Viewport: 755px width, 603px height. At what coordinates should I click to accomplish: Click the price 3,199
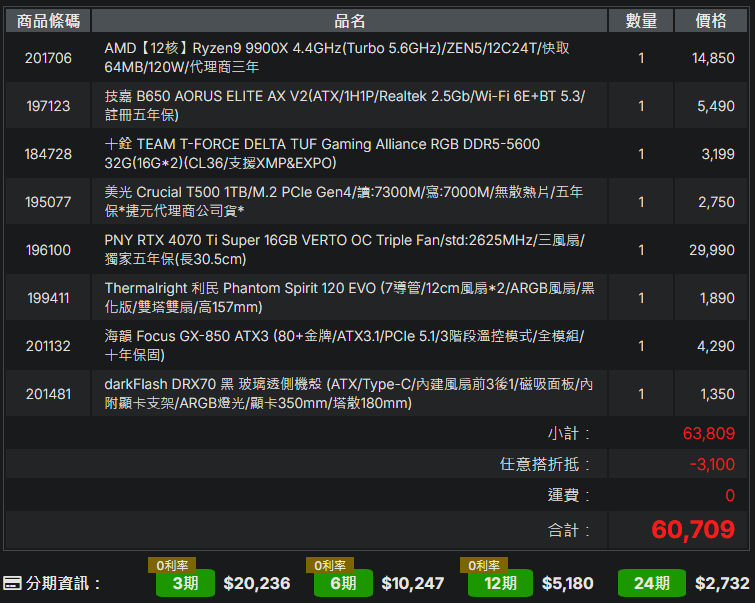[x=718, y=154]
